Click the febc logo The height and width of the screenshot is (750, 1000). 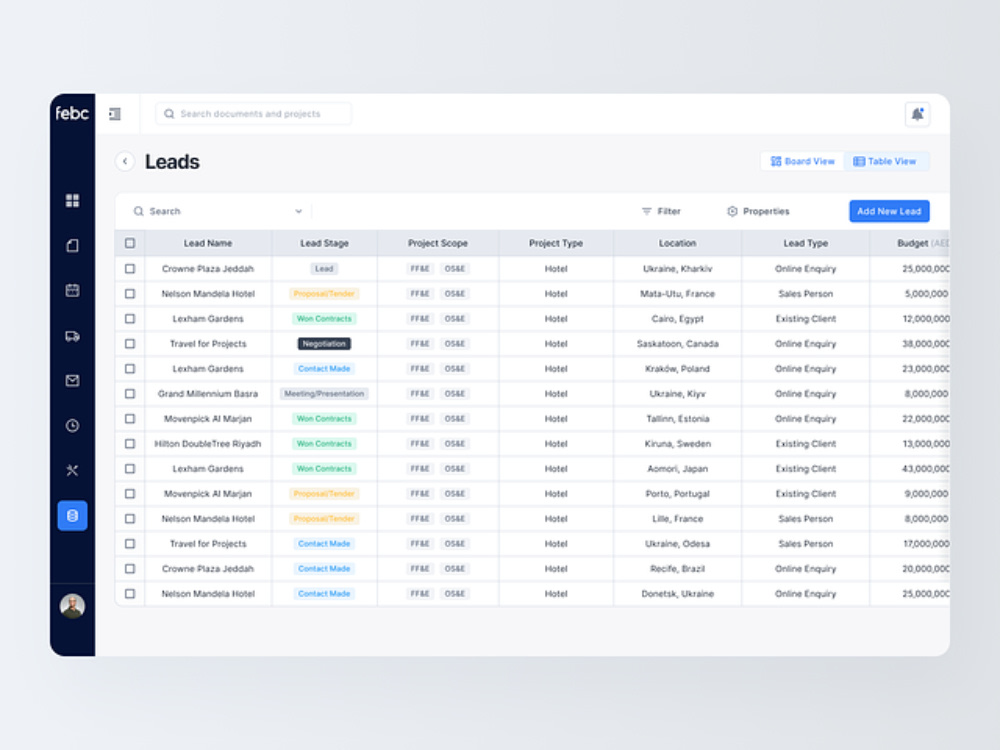click(72, 114)
